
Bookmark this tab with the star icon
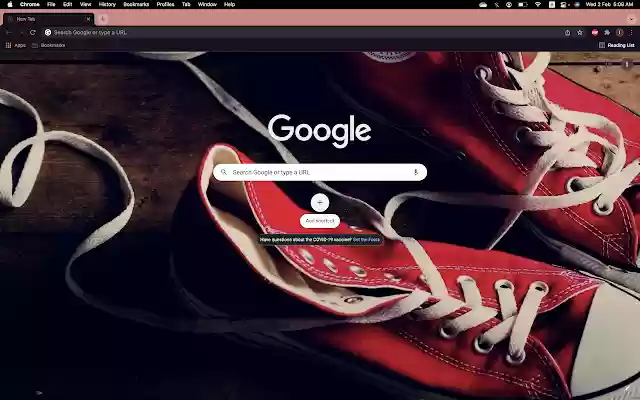[x=580, y=33]
